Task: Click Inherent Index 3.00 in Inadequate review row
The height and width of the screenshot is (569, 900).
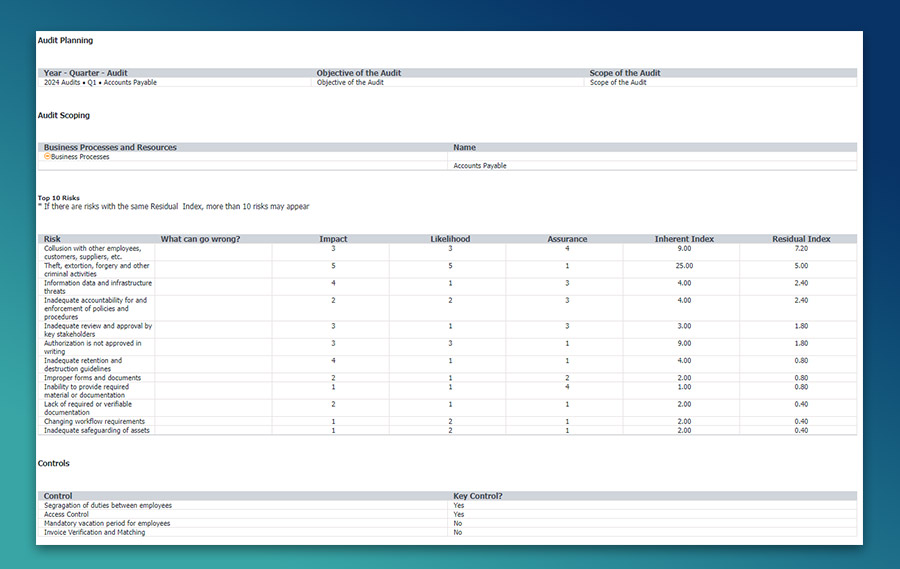Action: 684,326
